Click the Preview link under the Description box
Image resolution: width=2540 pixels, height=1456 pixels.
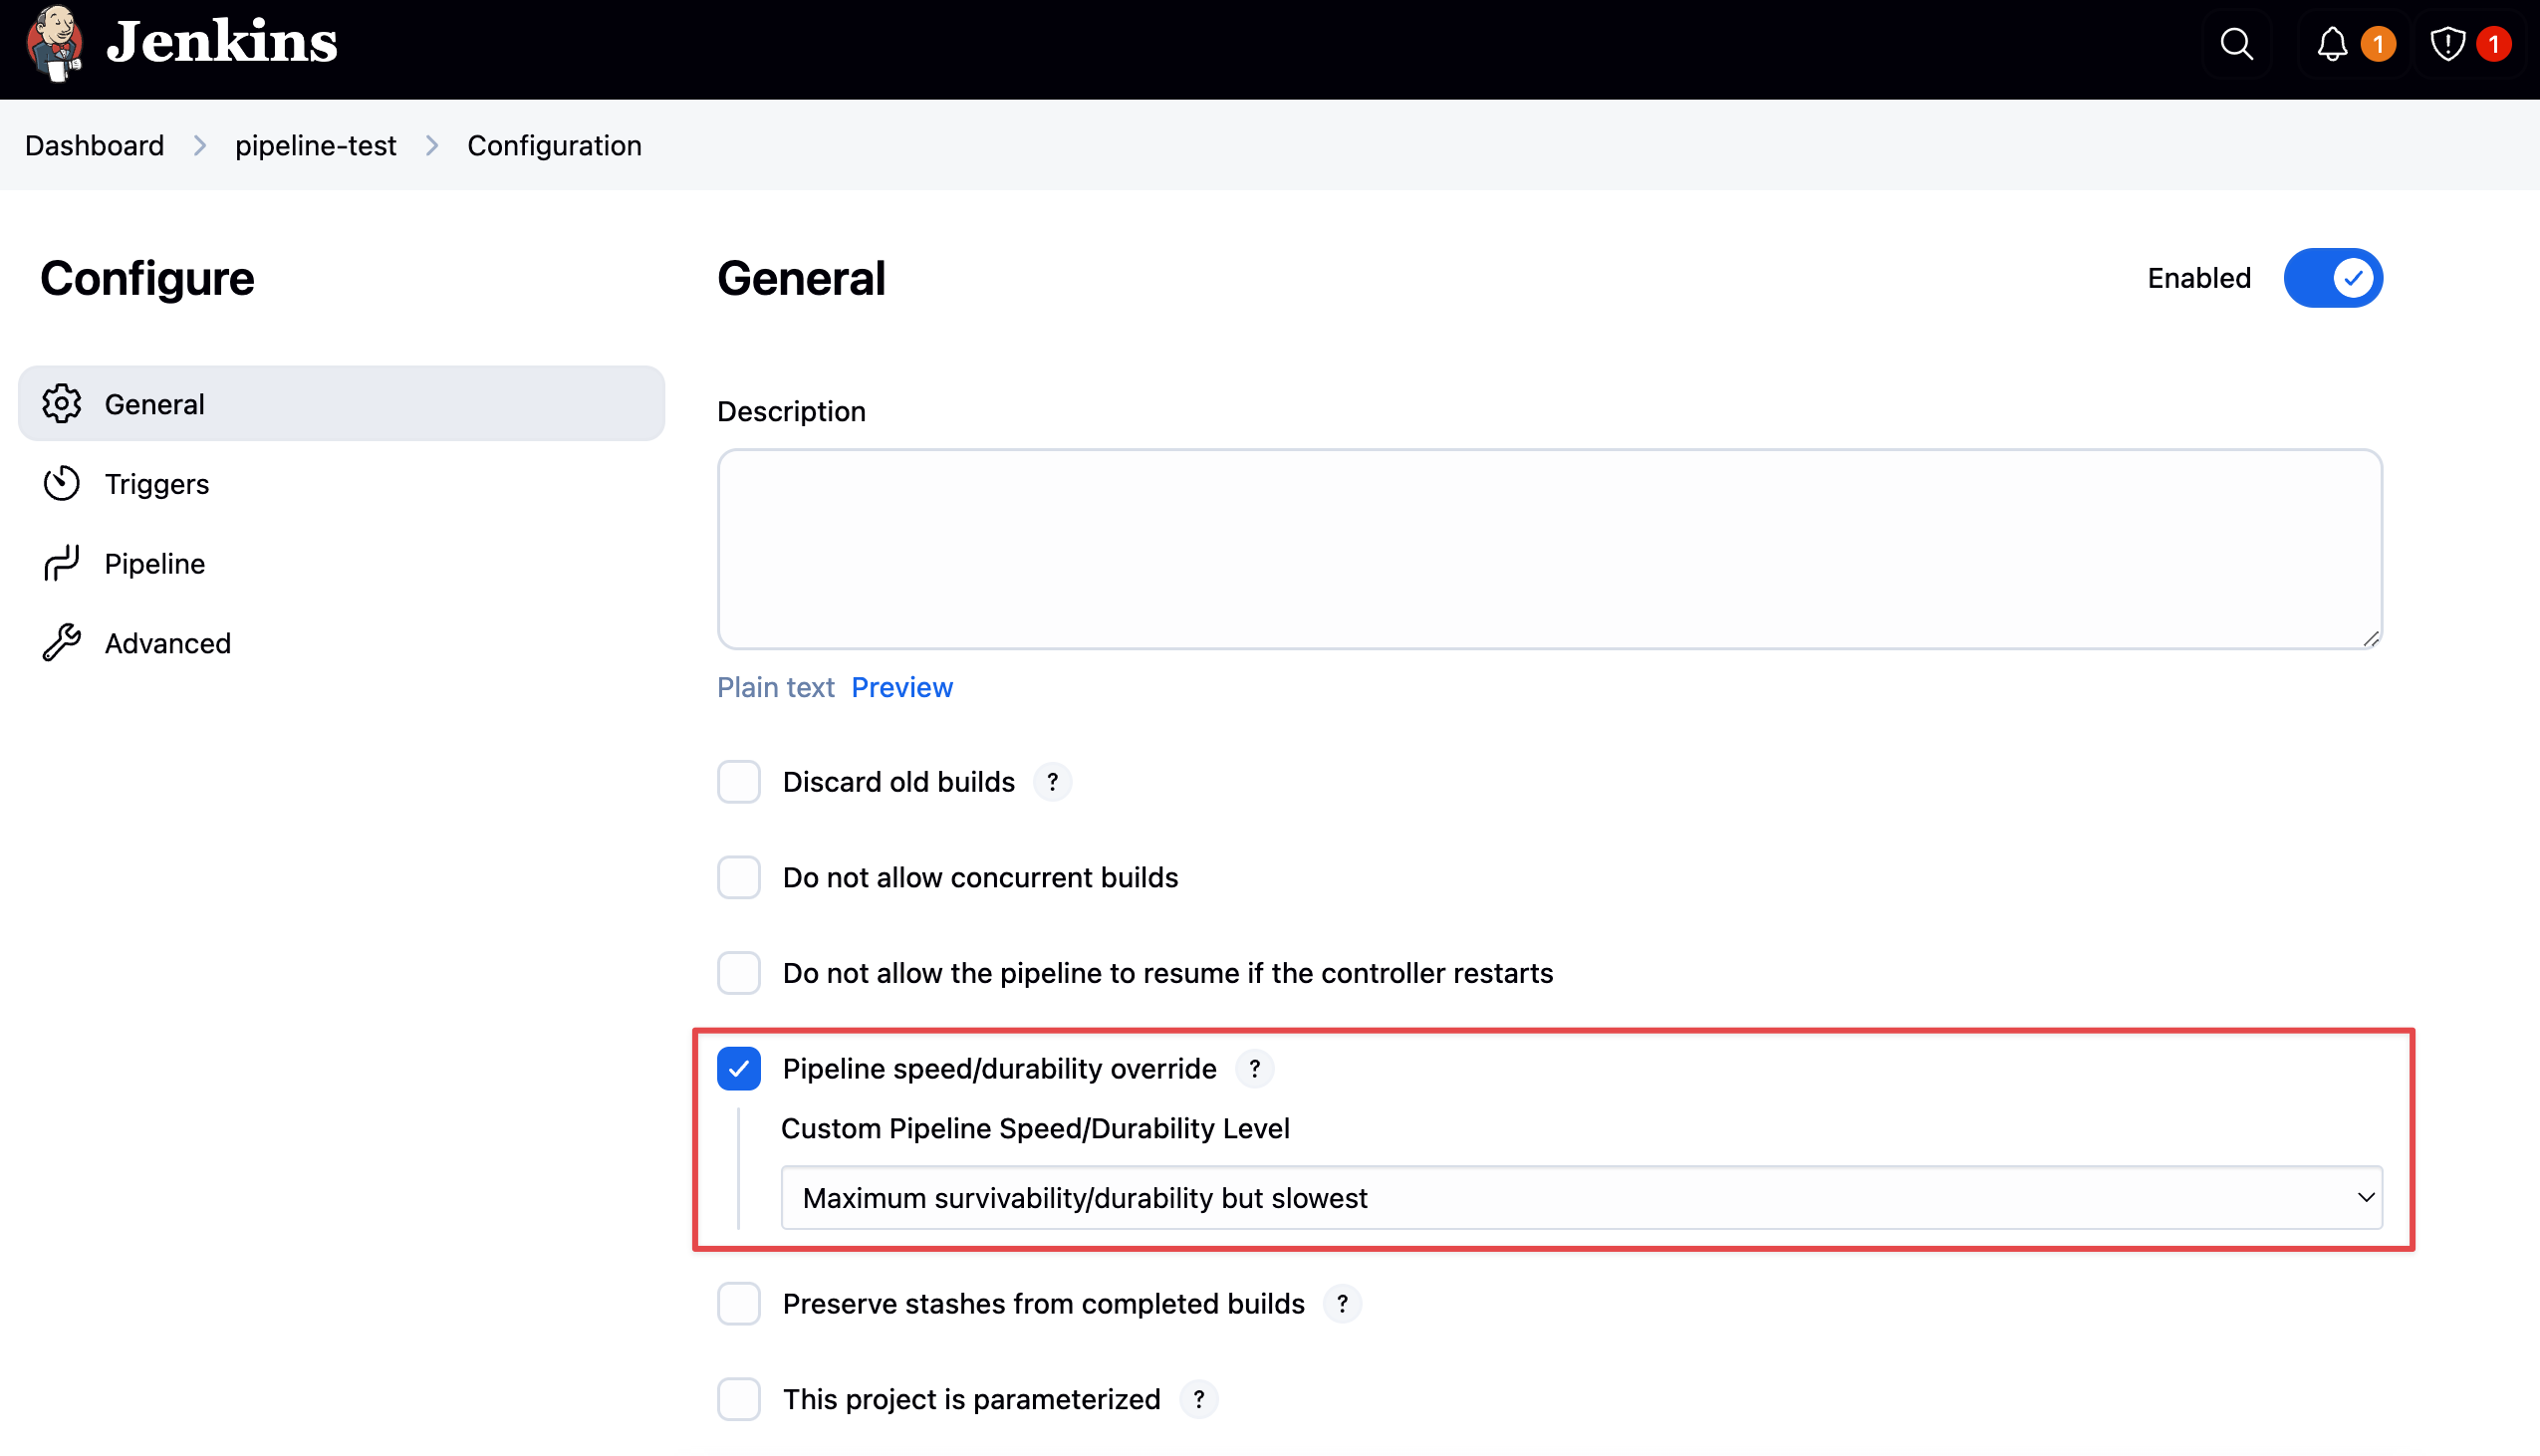click(901, 688)
